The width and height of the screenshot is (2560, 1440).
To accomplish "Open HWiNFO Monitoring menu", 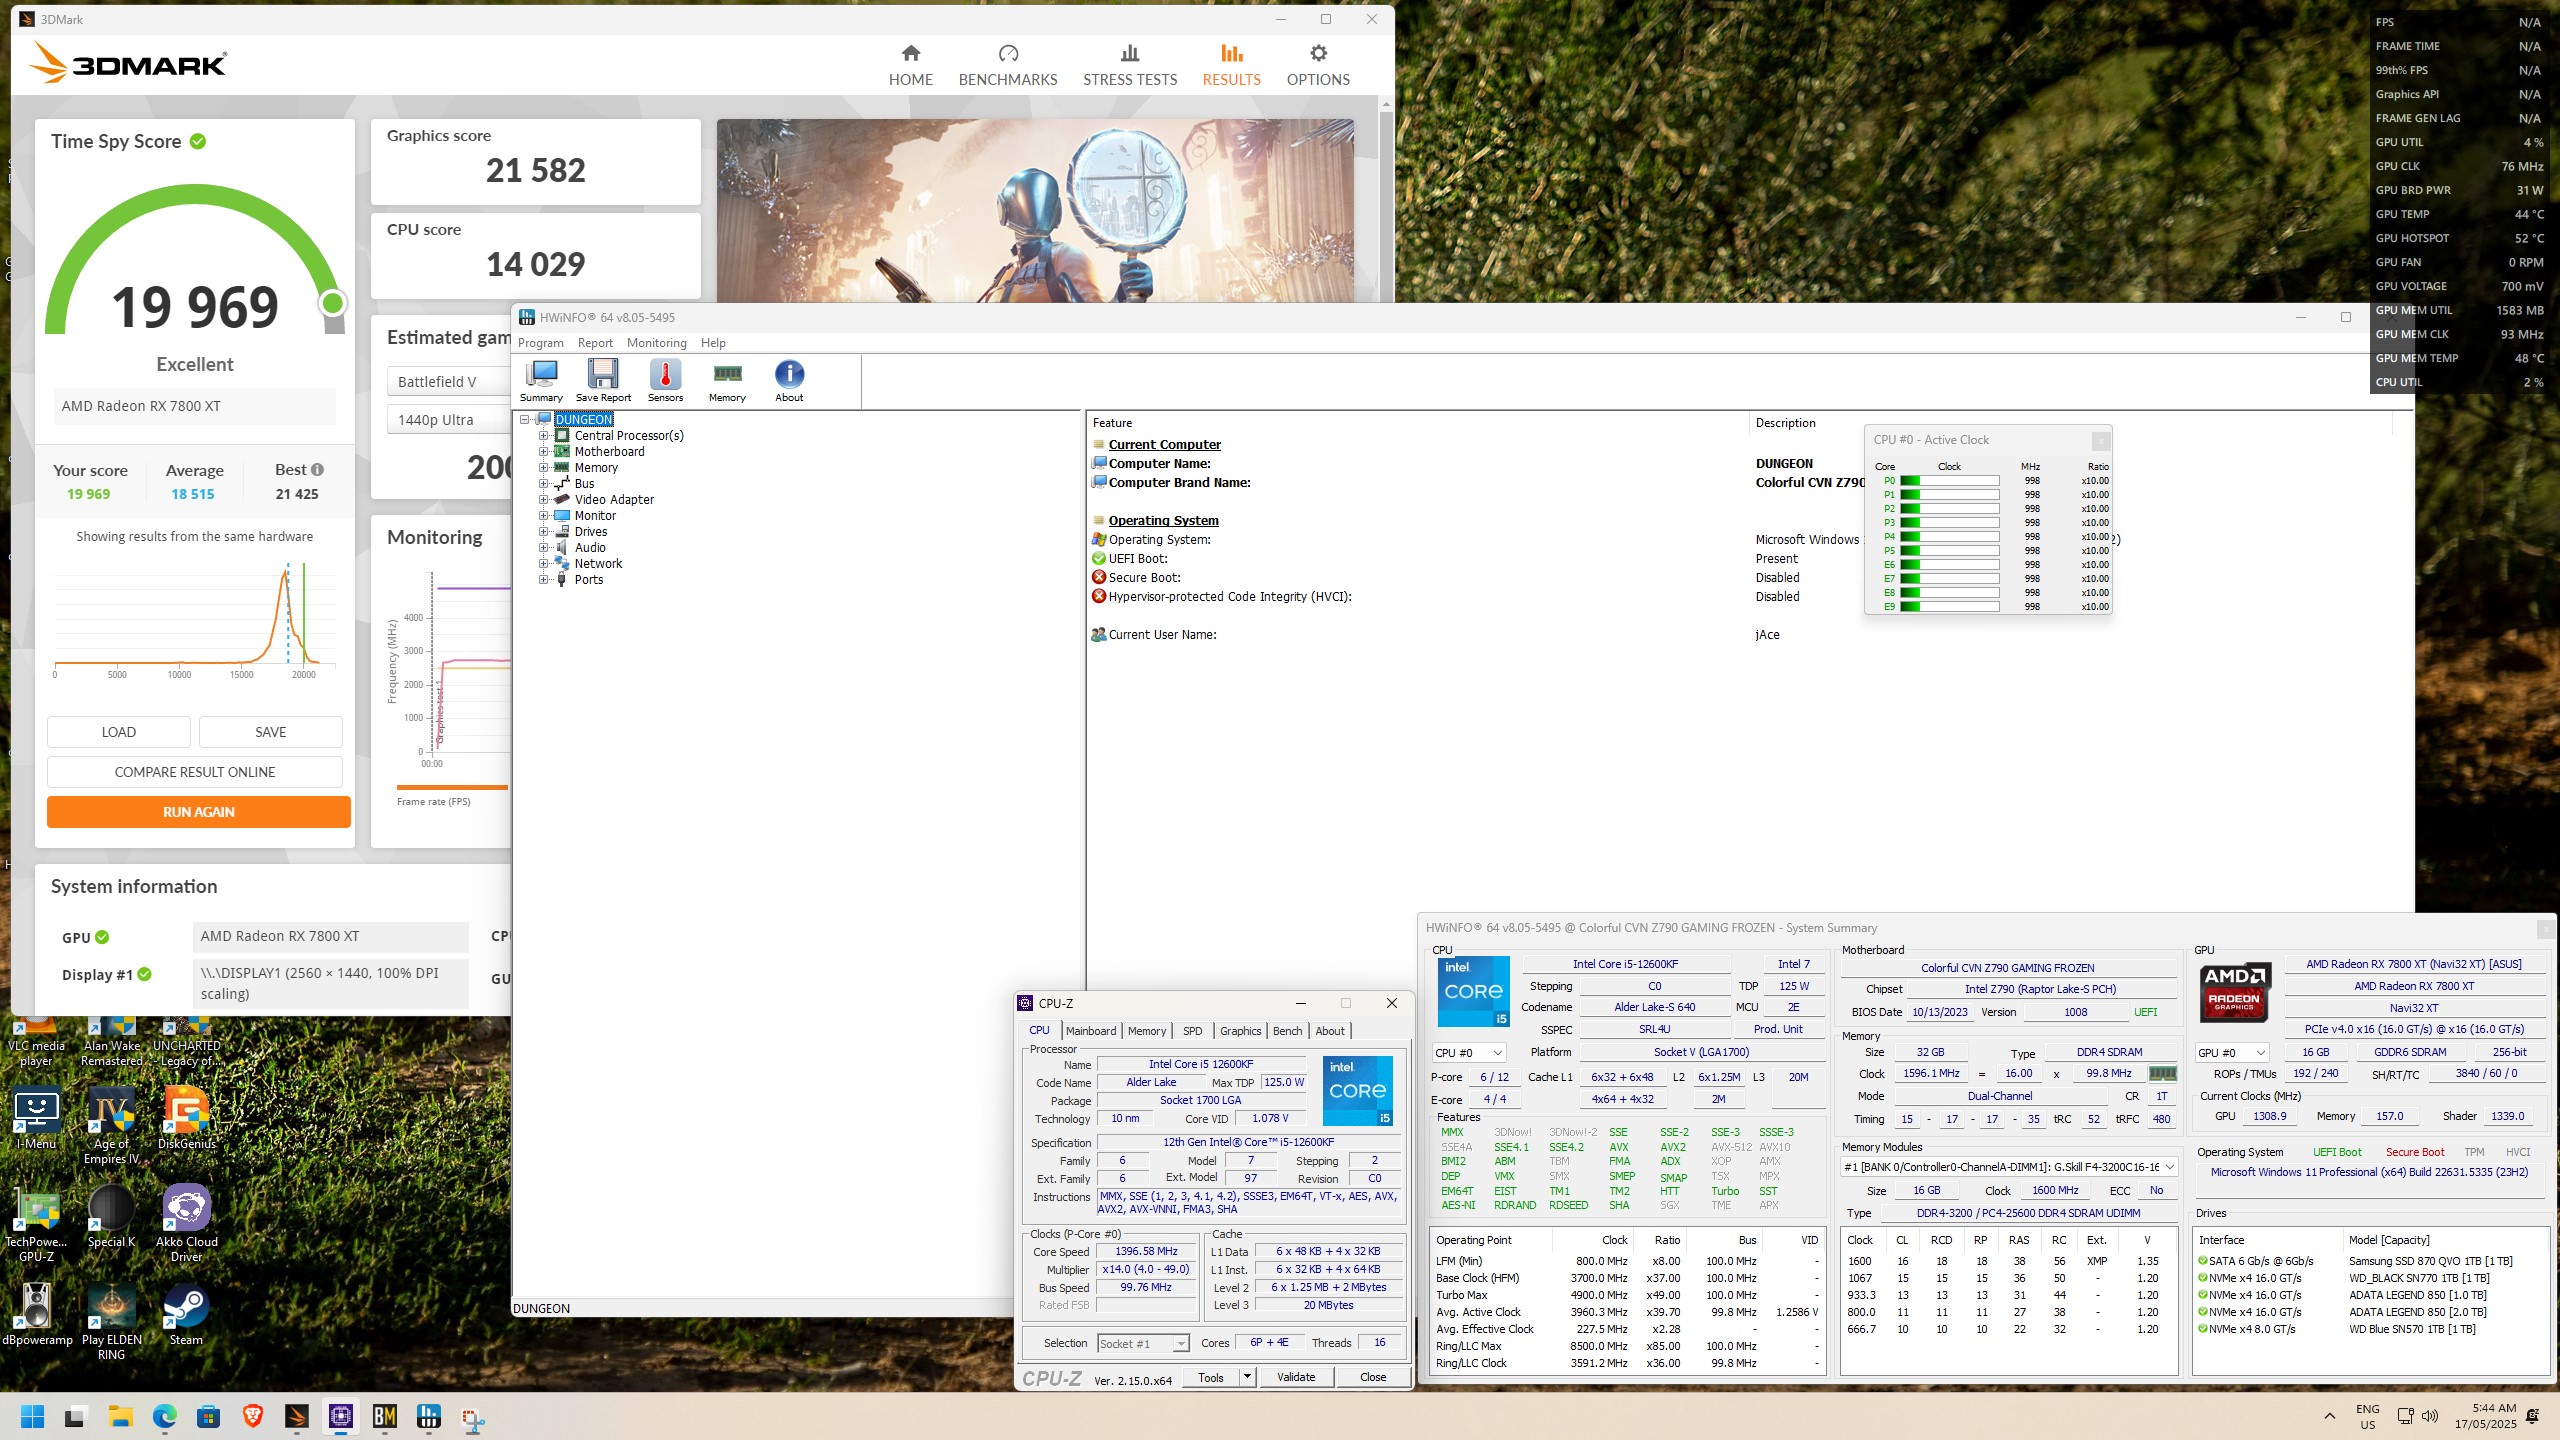I will click(656, 342).
